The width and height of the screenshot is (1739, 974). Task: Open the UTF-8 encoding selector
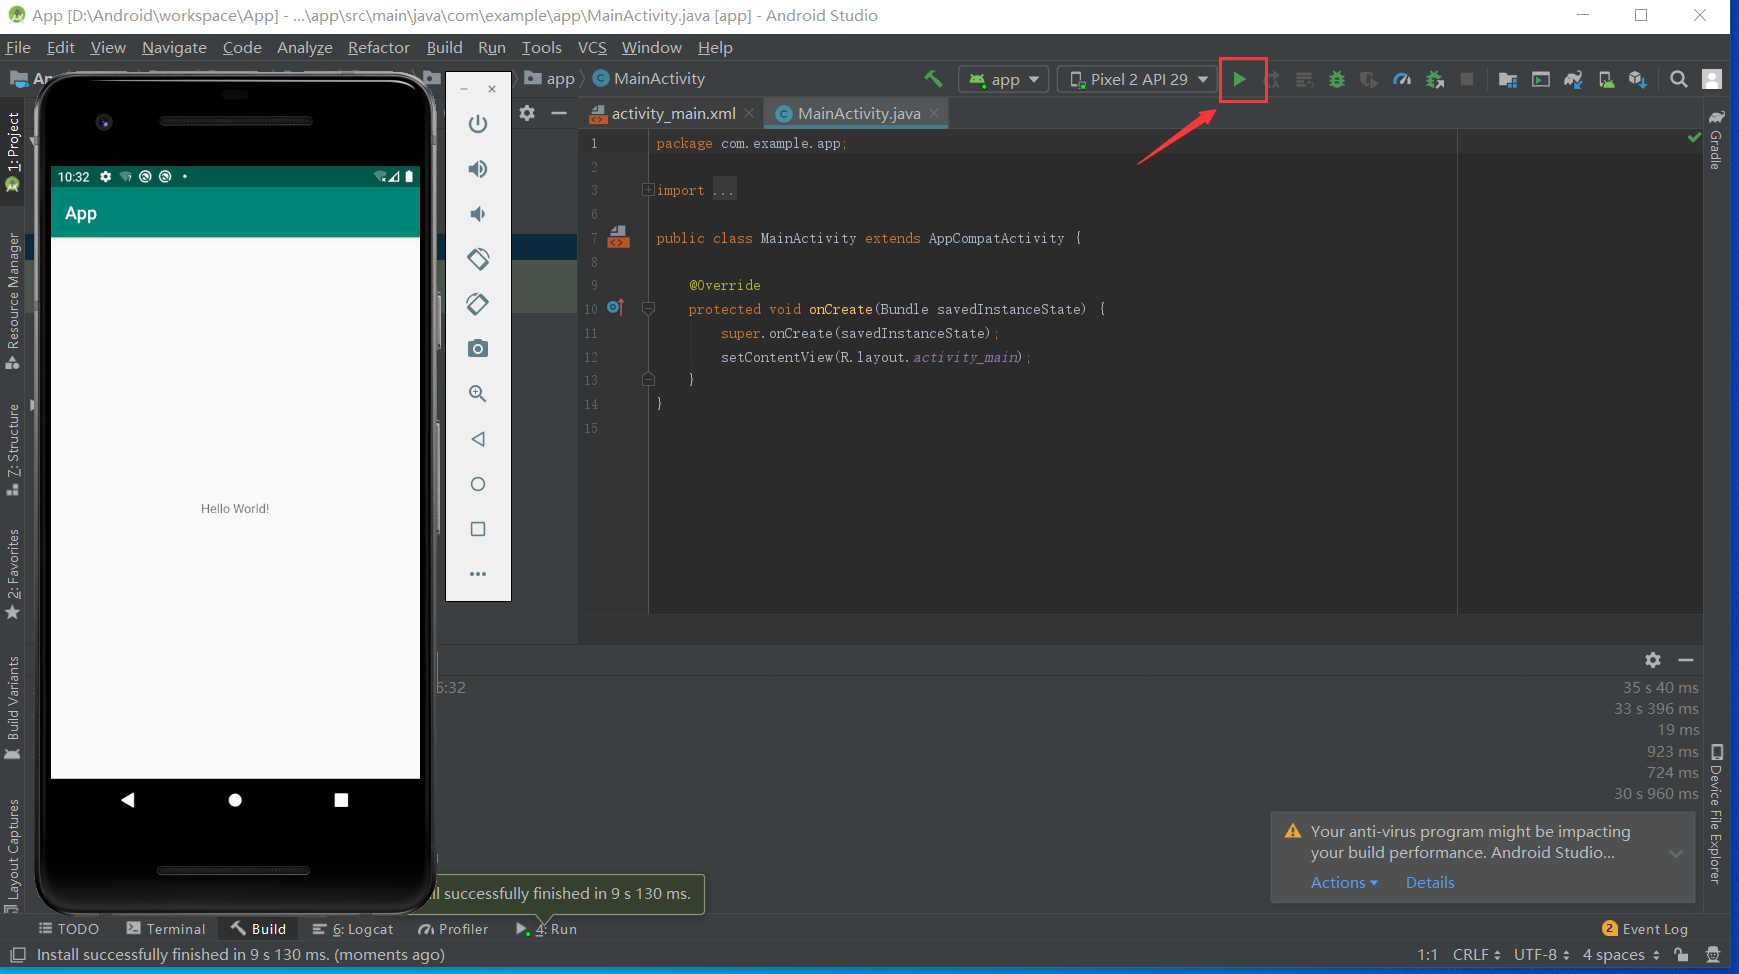(1542, 955)
